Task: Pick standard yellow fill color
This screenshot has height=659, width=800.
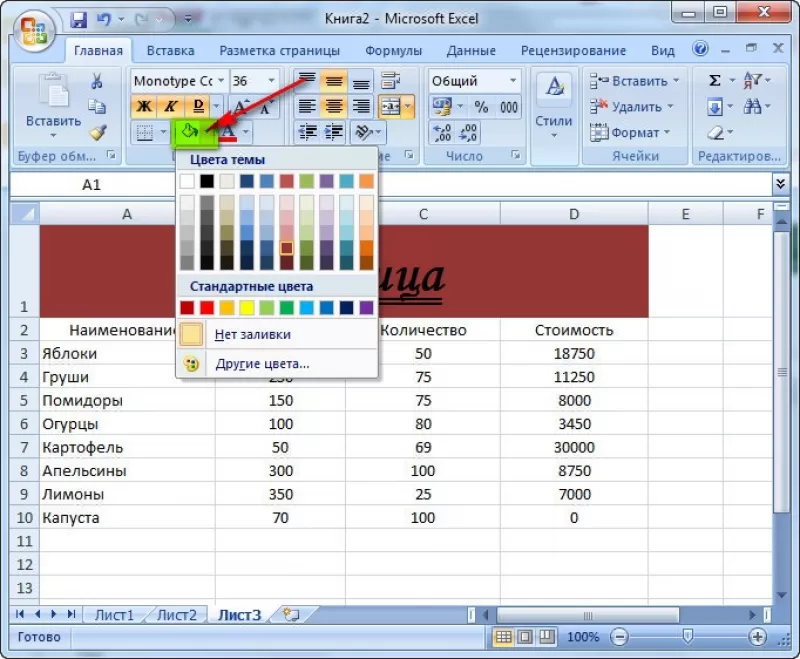Action: point(247,308)
